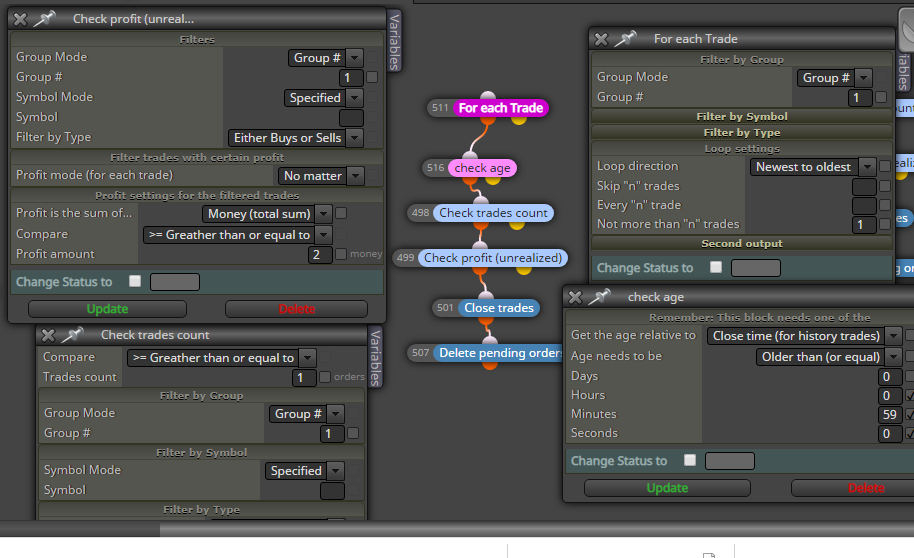Open Get the age relative to dropdown
914x558 pixels.
point(804,336)
